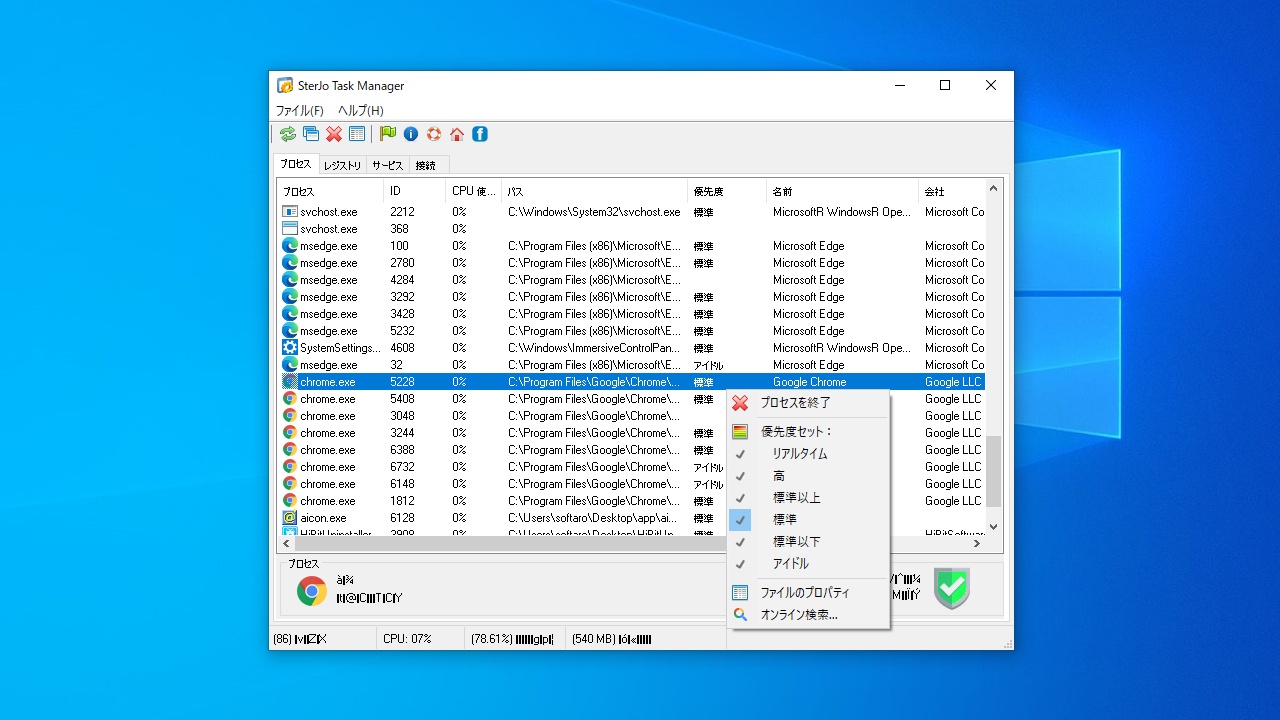Click the Chrome icon of chrome.exe 5408 row

coord(290,399)
